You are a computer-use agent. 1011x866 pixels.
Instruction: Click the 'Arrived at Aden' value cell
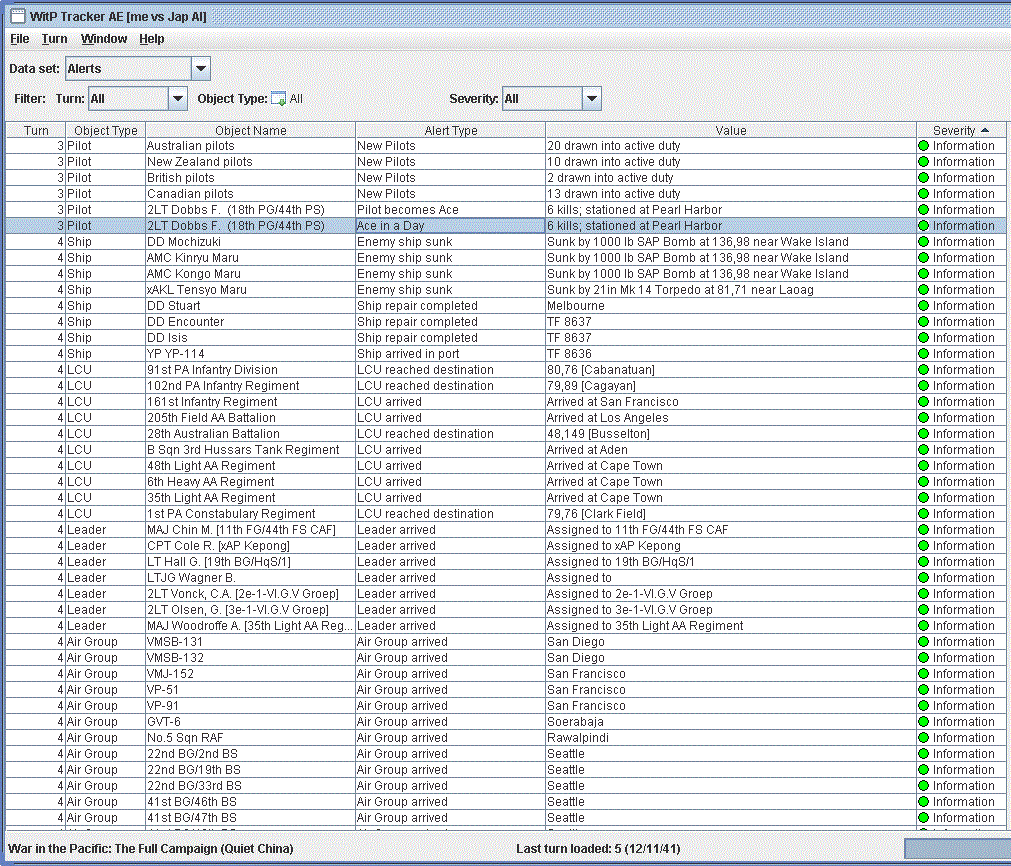coord(731,449)
